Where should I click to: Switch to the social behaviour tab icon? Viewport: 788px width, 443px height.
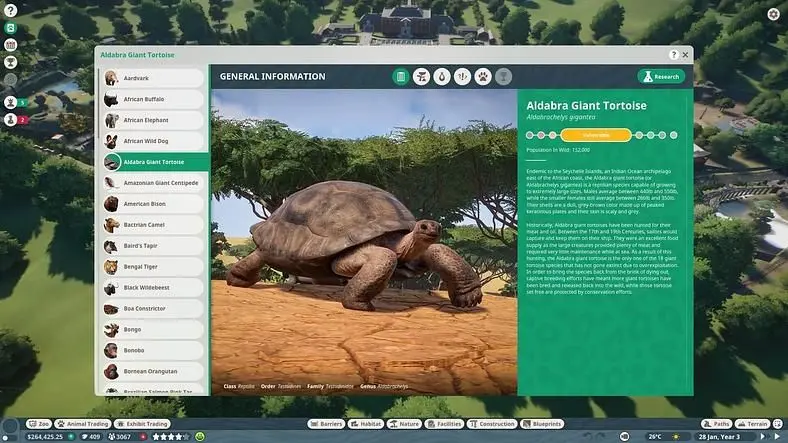coord(462,77)
